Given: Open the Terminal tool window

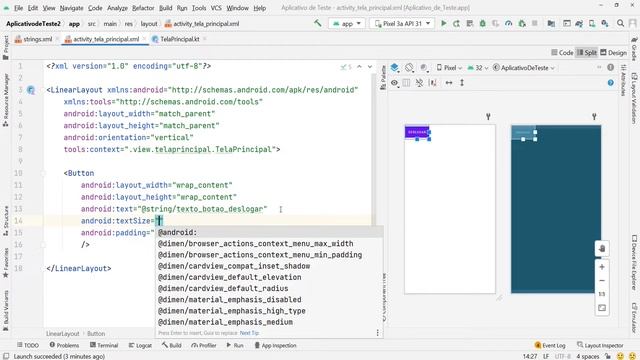Looking at the screenshot, I should coord(104,345).
